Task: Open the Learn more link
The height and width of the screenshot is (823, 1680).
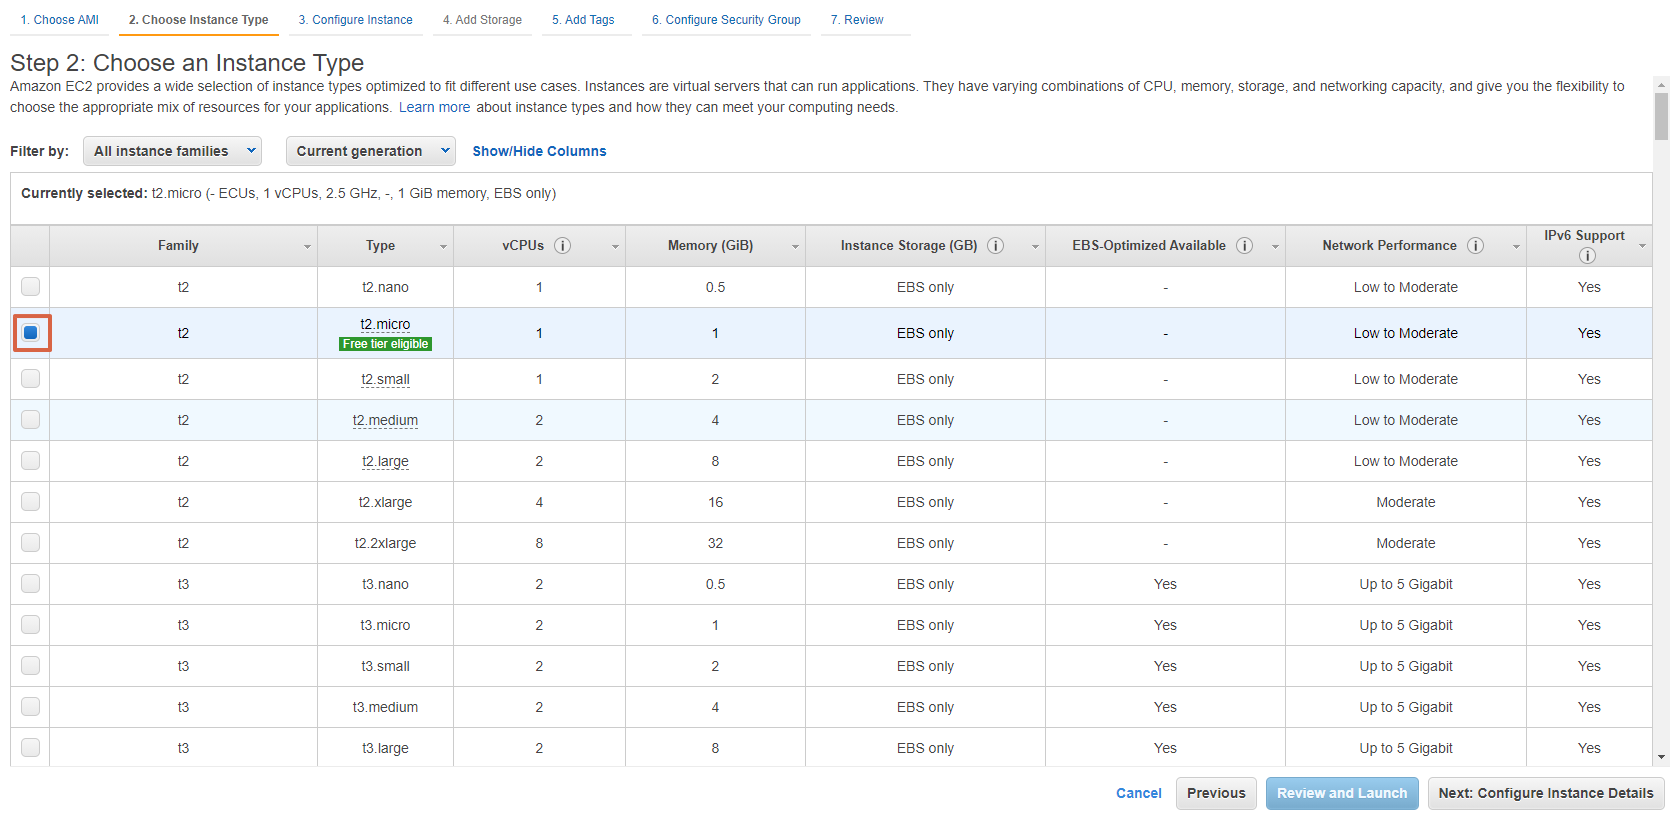Action: 434,107
